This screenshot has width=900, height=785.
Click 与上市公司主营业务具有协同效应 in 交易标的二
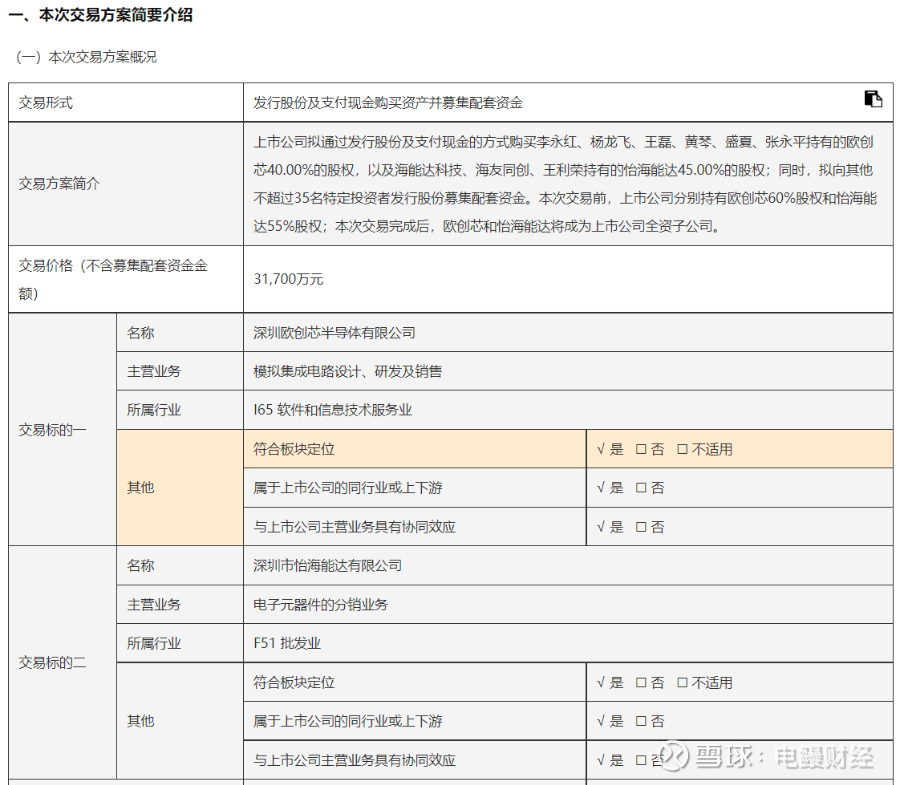click(x=415, y=760)
